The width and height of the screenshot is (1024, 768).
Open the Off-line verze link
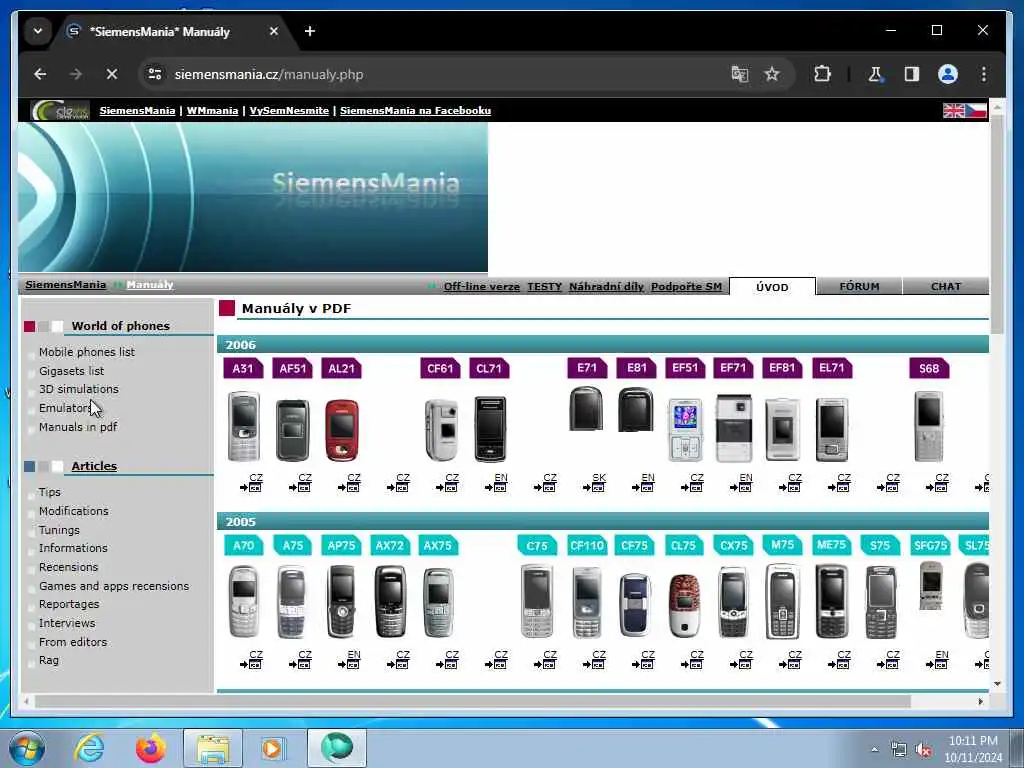pos(482,287)
